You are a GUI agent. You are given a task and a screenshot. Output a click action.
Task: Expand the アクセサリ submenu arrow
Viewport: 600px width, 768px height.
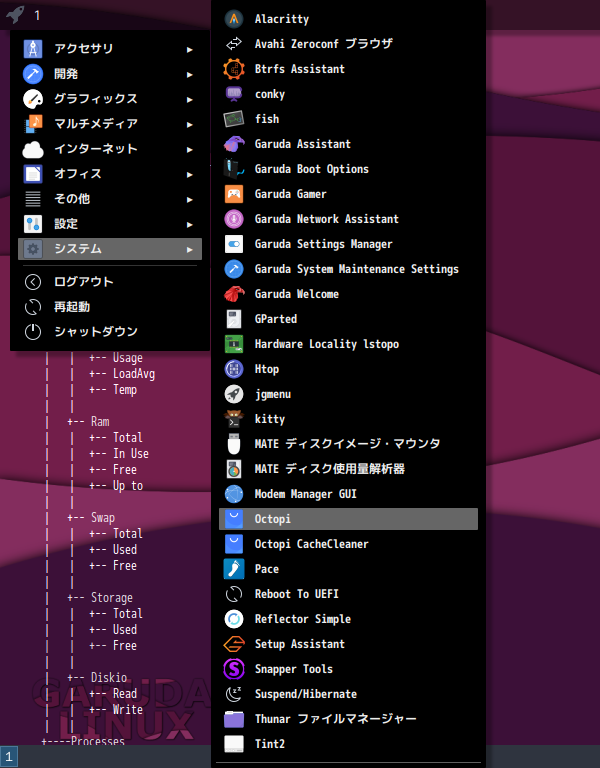tap(190, 49)
